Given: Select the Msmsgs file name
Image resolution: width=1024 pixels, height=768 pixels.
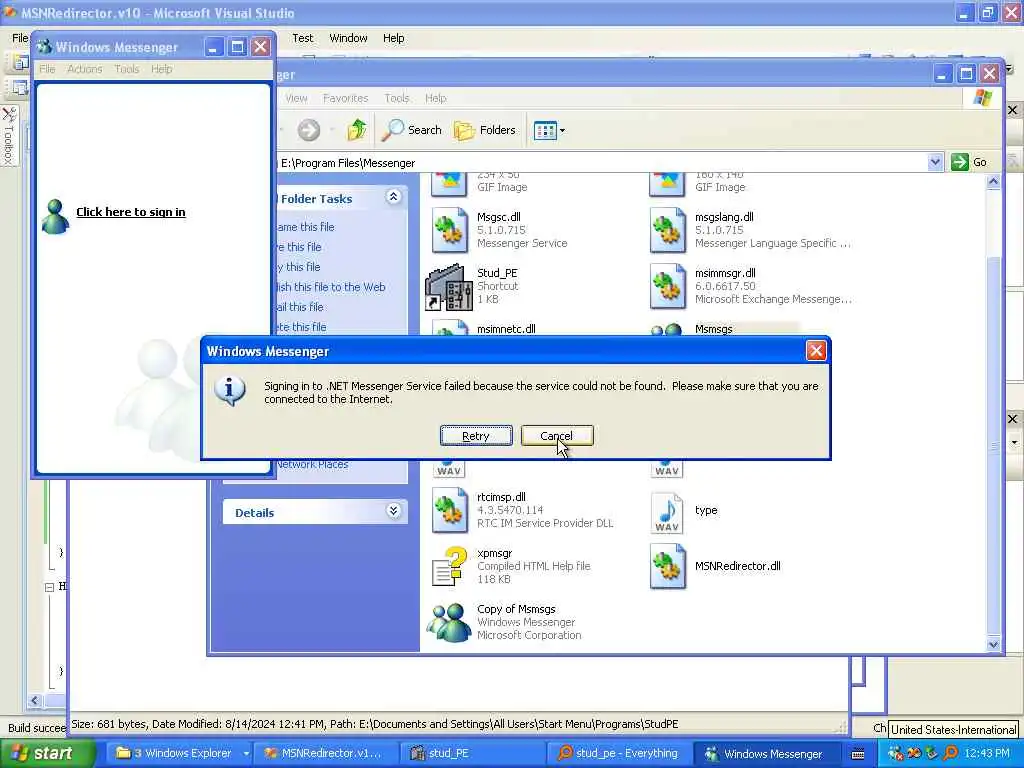Looking at the screenshot, I should (713, 329).
